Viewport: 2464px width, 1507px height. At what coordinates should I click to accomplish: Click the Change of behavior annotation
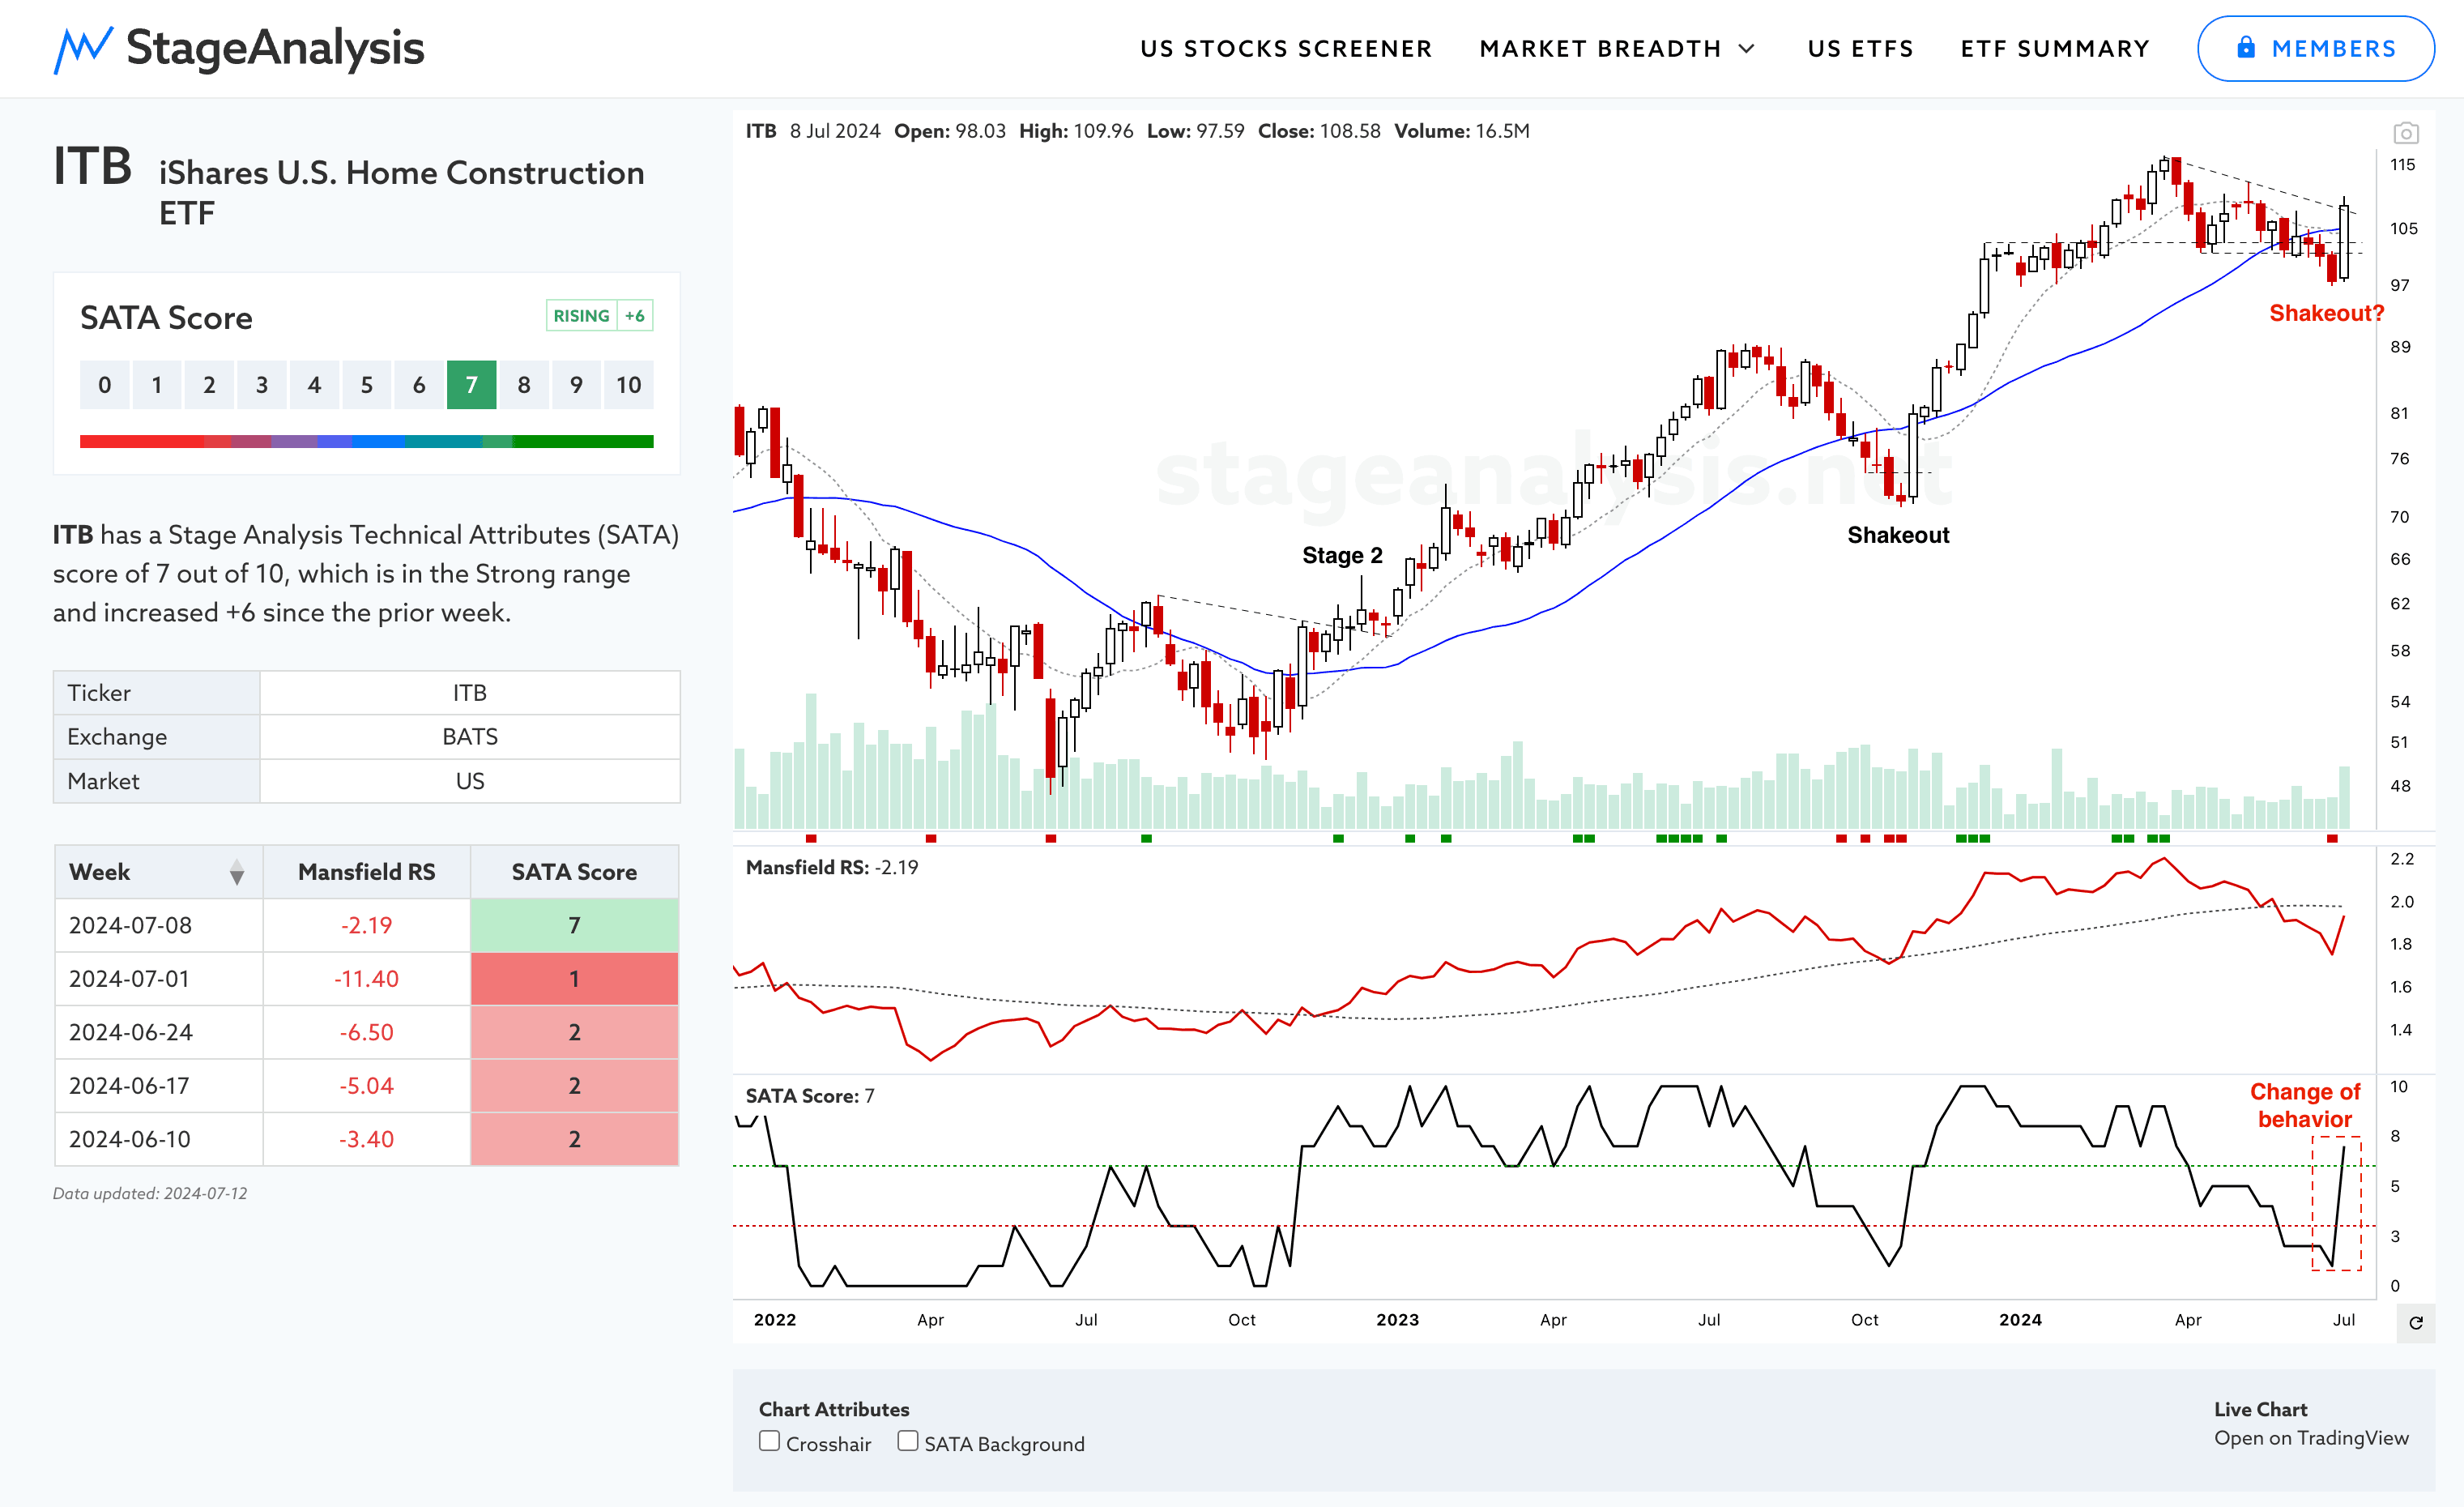[x=2305, y=1105]
